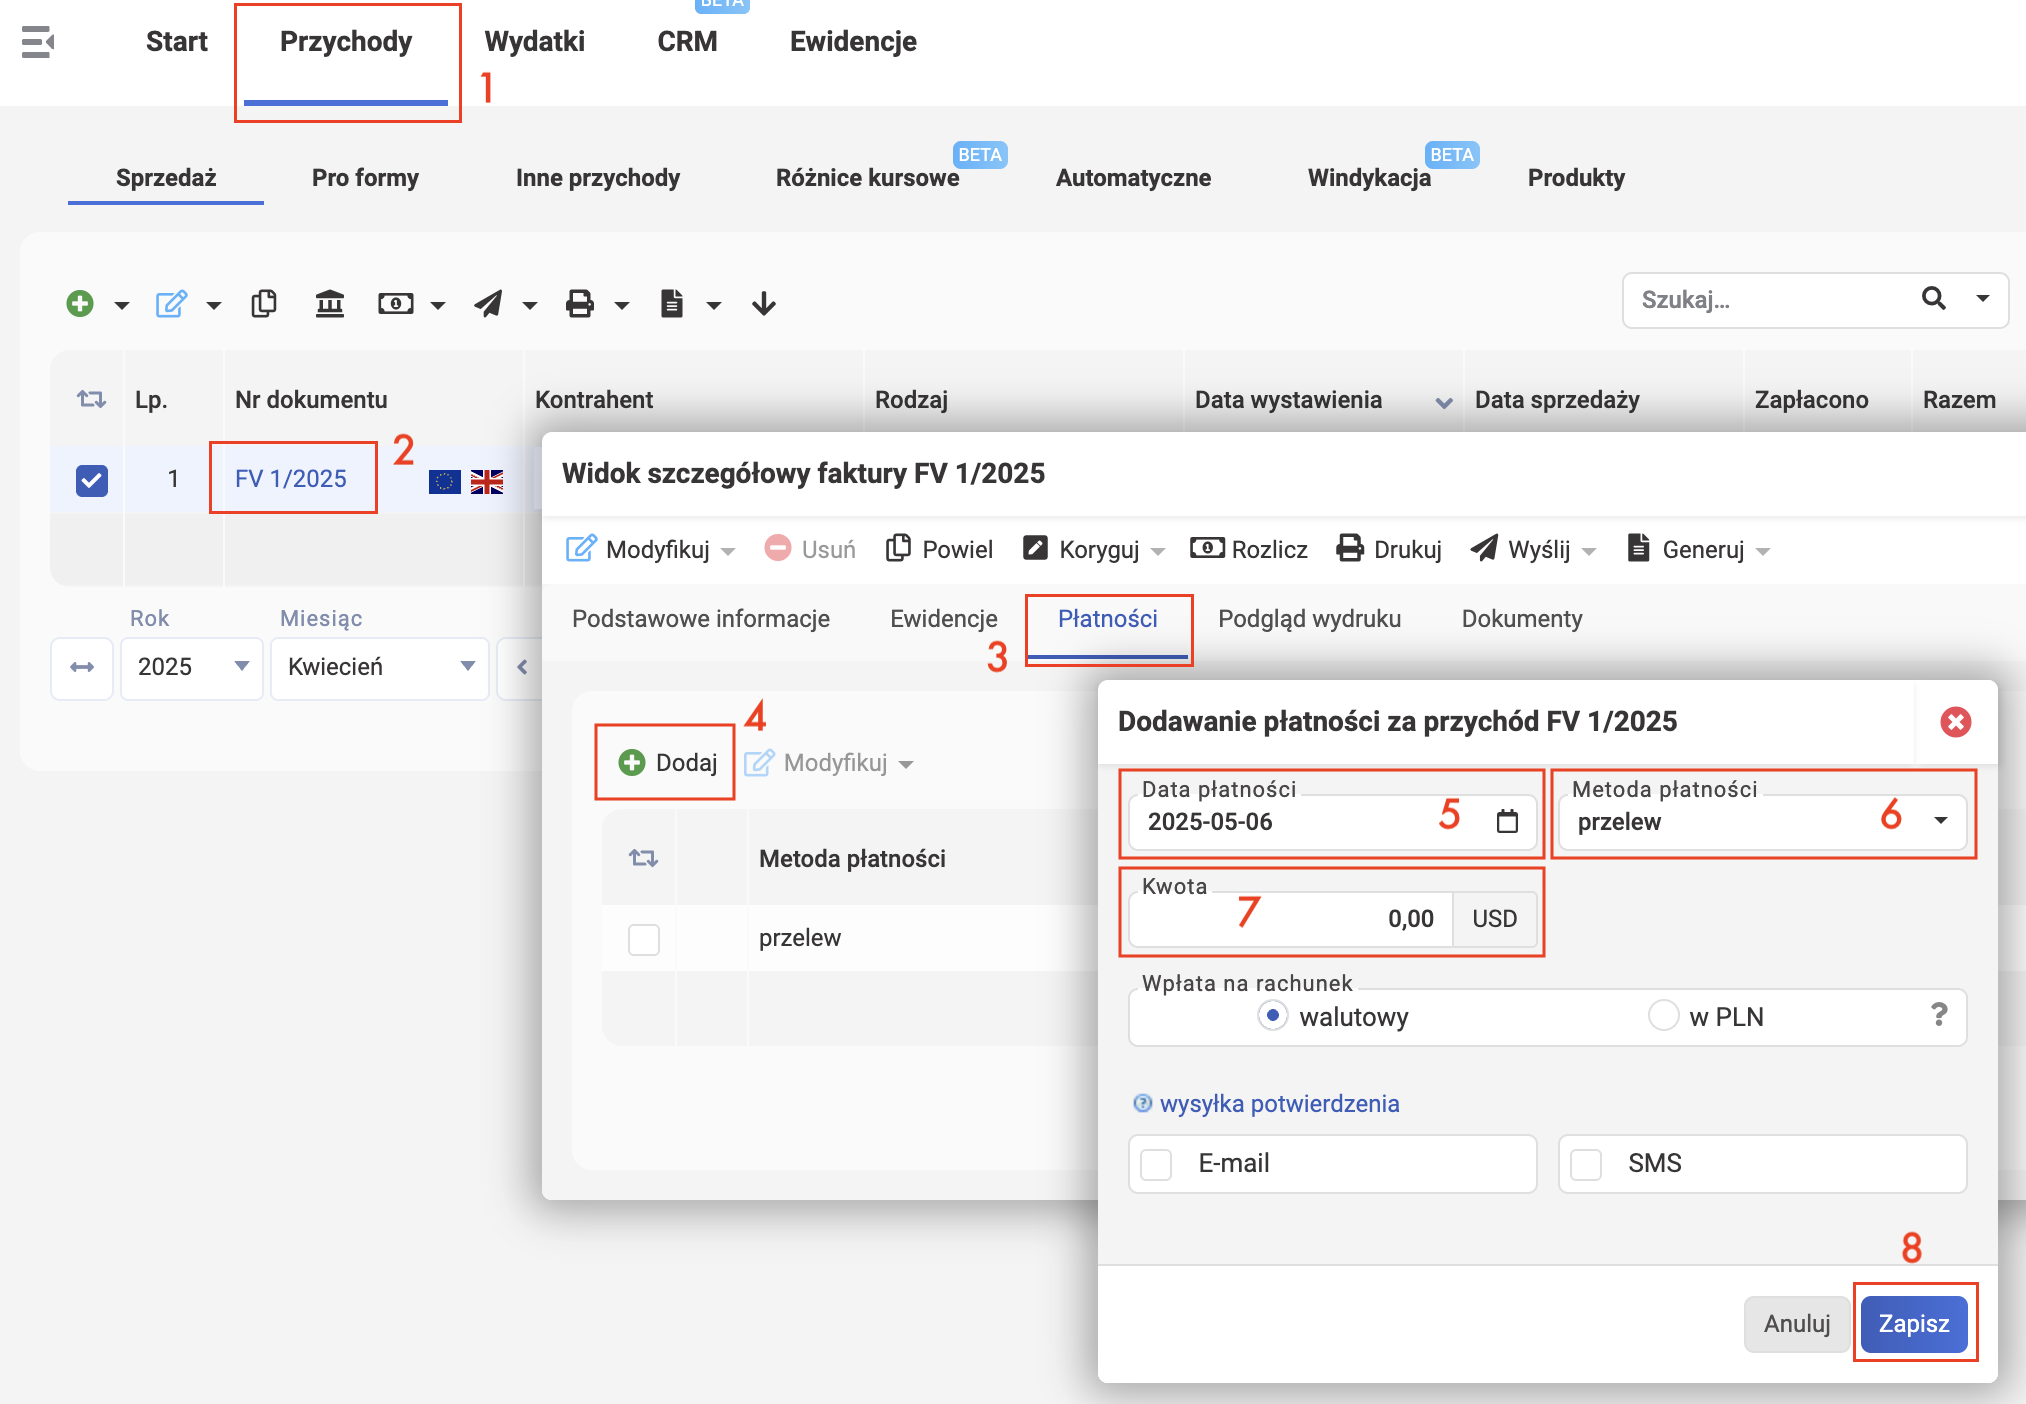Click the download arrow icon in toolbar
Image resolution: width=2026 pixels, height=1404 pixels.
(764, 303)
